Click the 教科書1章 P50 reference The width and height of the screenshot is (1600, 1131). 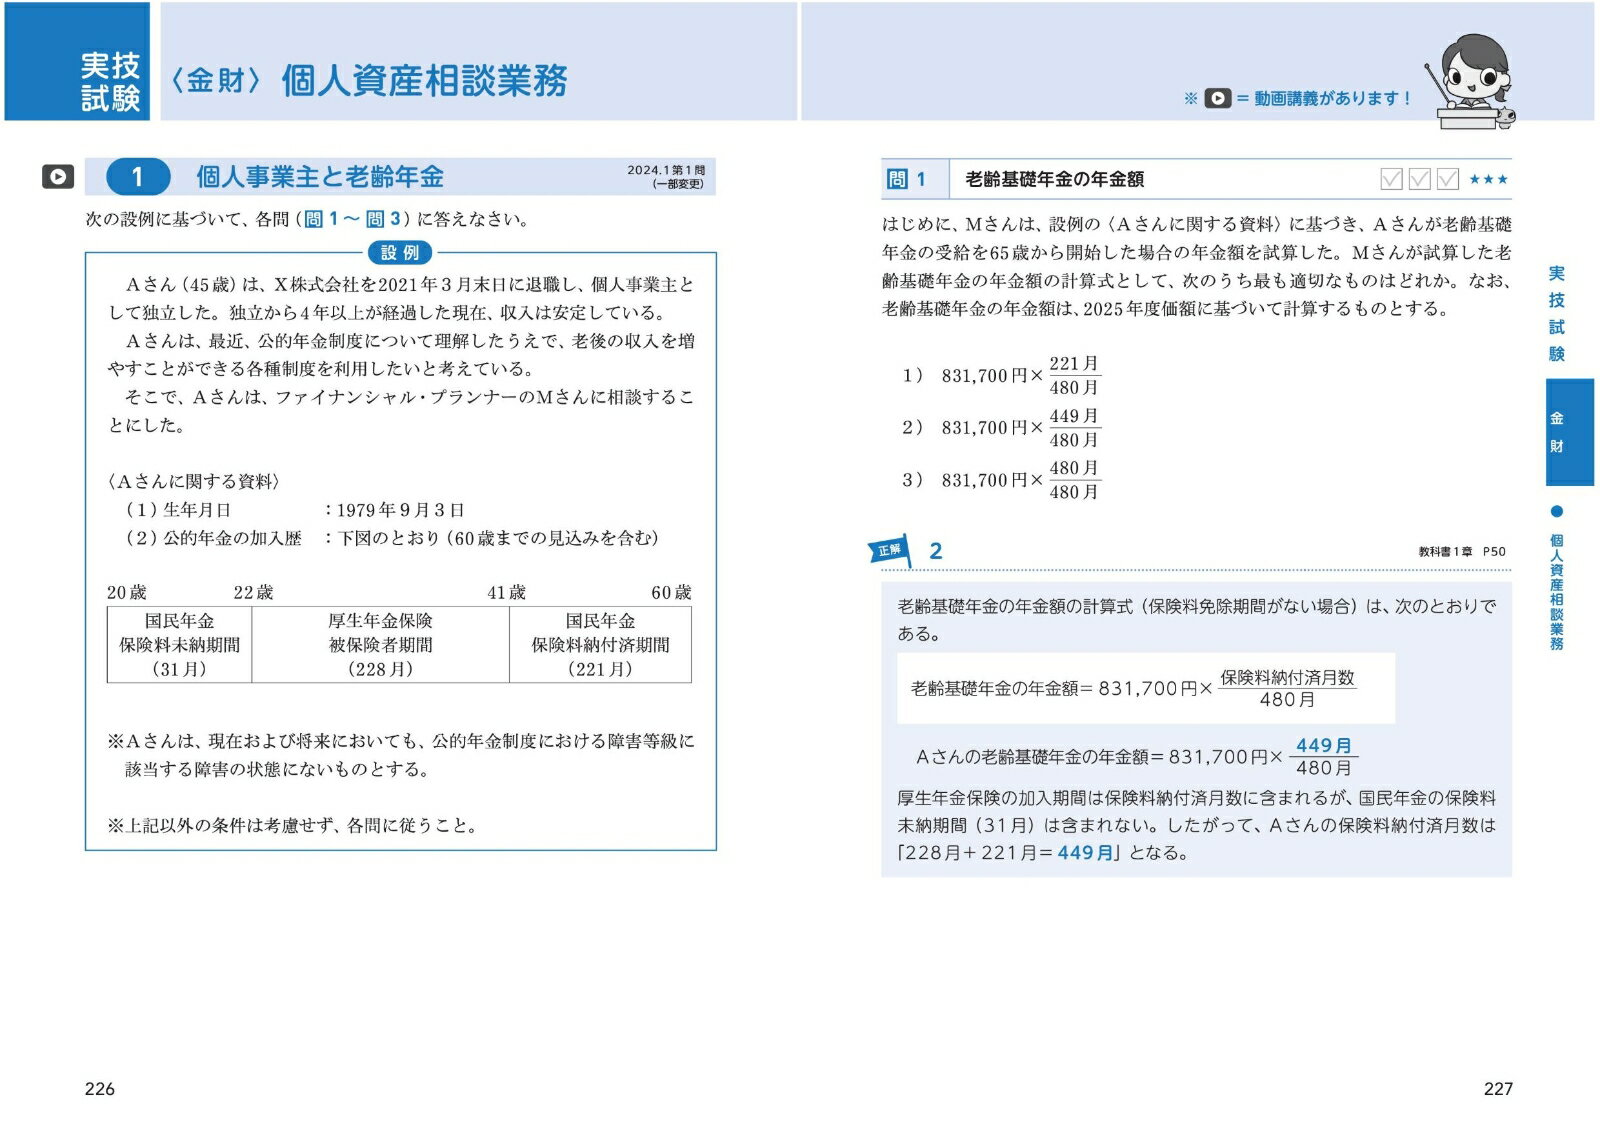pyautogui.click(x=1462, y=551)
